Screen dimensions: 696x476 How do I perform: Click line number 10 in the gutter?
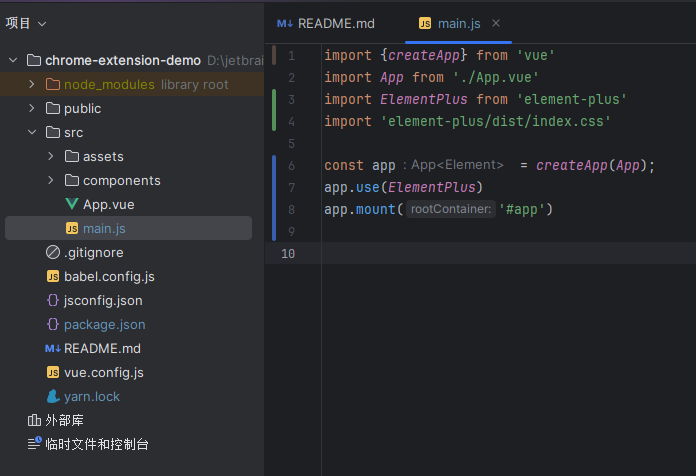pyautogui.click(x=288, y=254)
